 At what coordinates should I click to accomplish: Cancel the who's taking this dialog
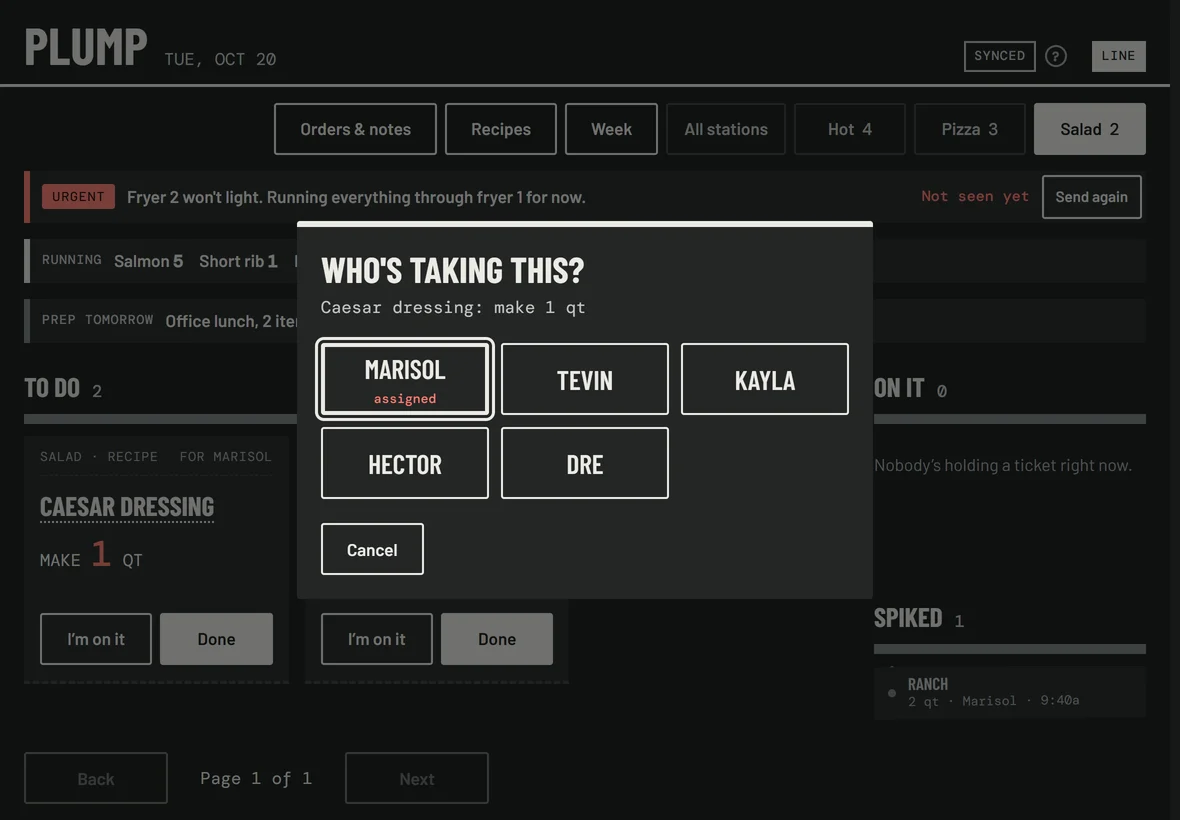pos(373,549)
